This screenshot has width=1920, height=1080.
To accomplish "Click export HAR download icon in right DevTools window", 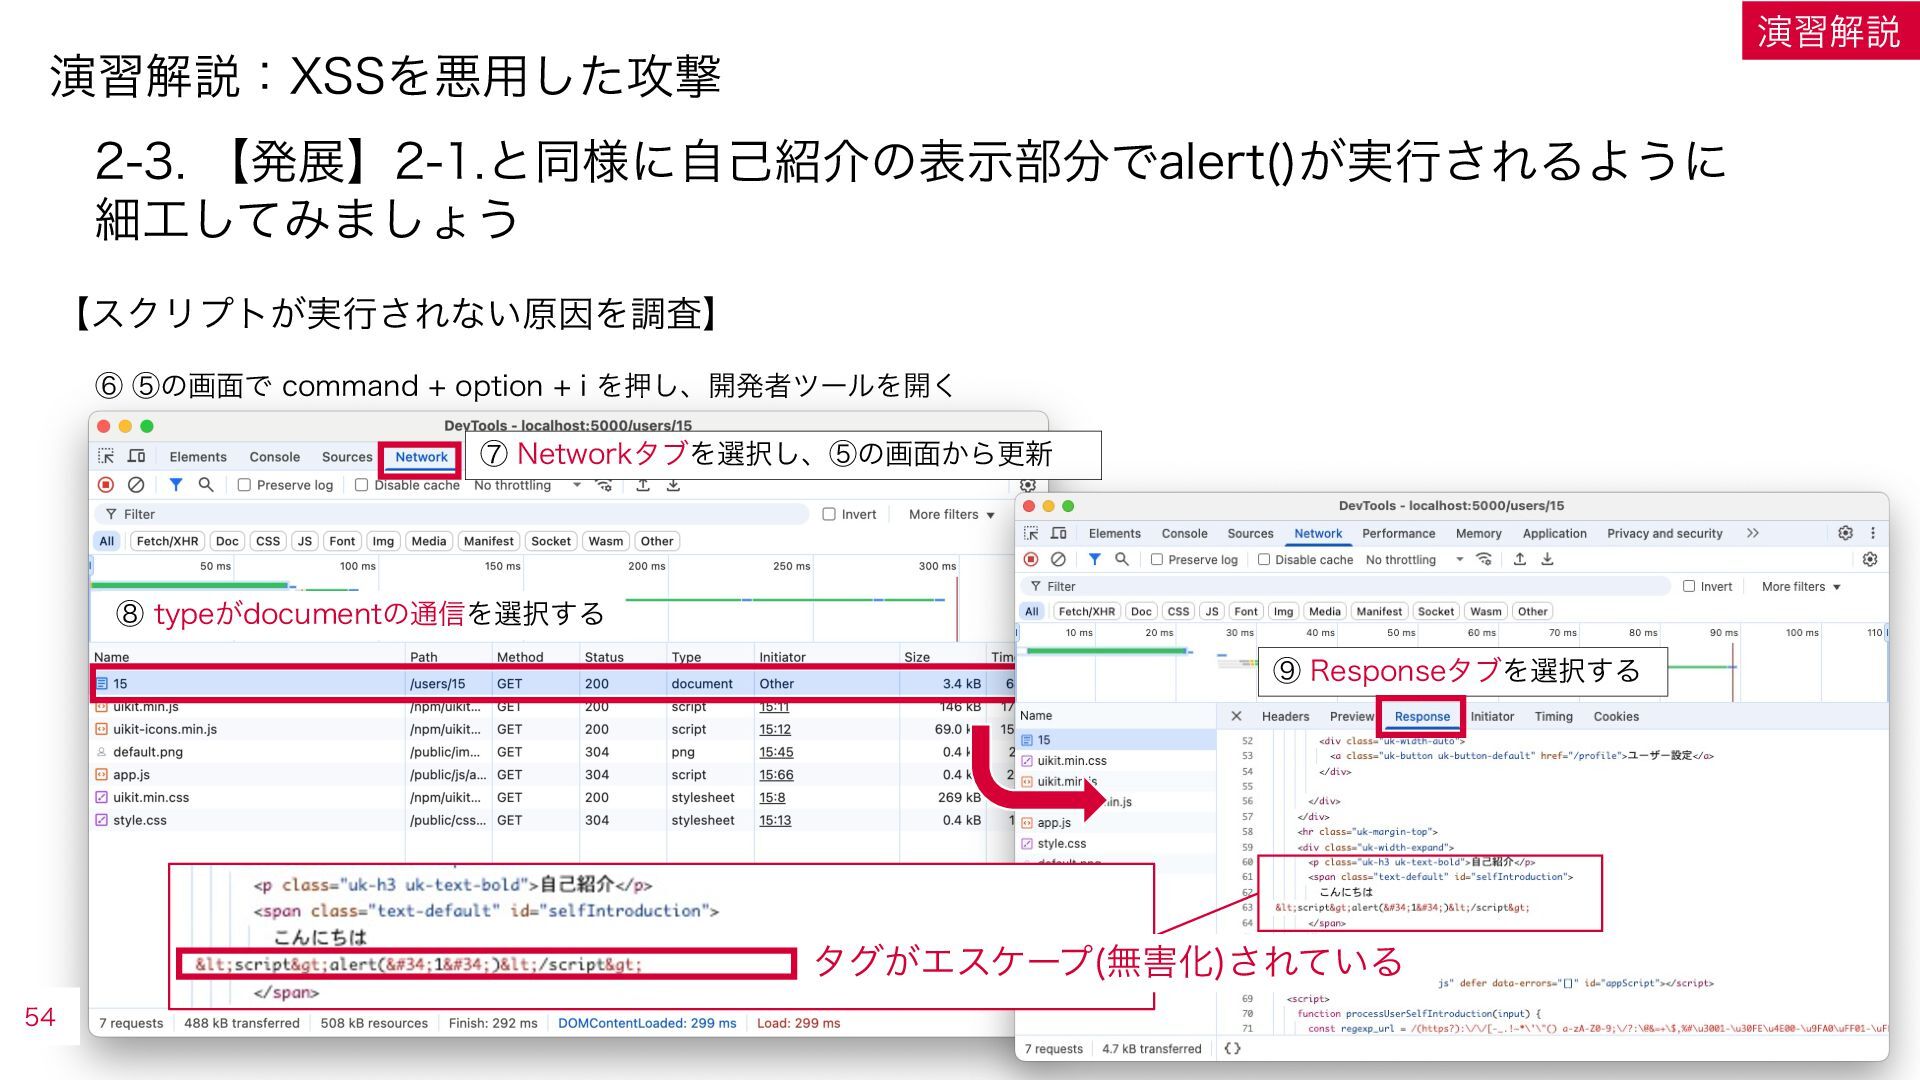I will point(1547,560).
